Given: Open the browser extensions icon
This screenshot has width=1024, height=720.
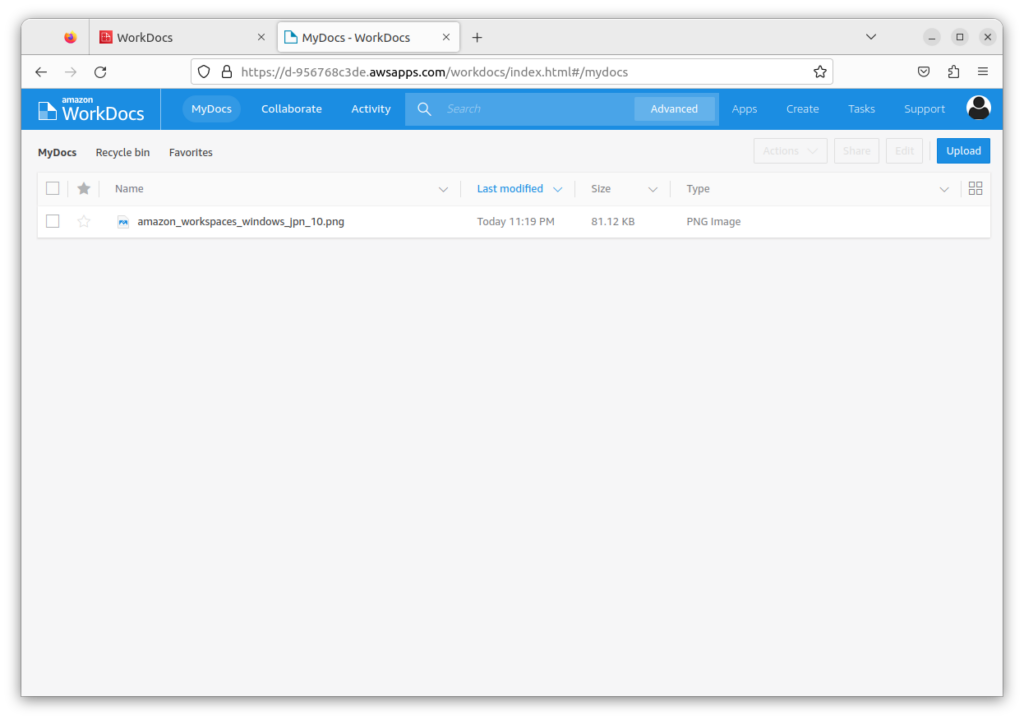Looking at the screenshot, I should (x=953, y=71).
